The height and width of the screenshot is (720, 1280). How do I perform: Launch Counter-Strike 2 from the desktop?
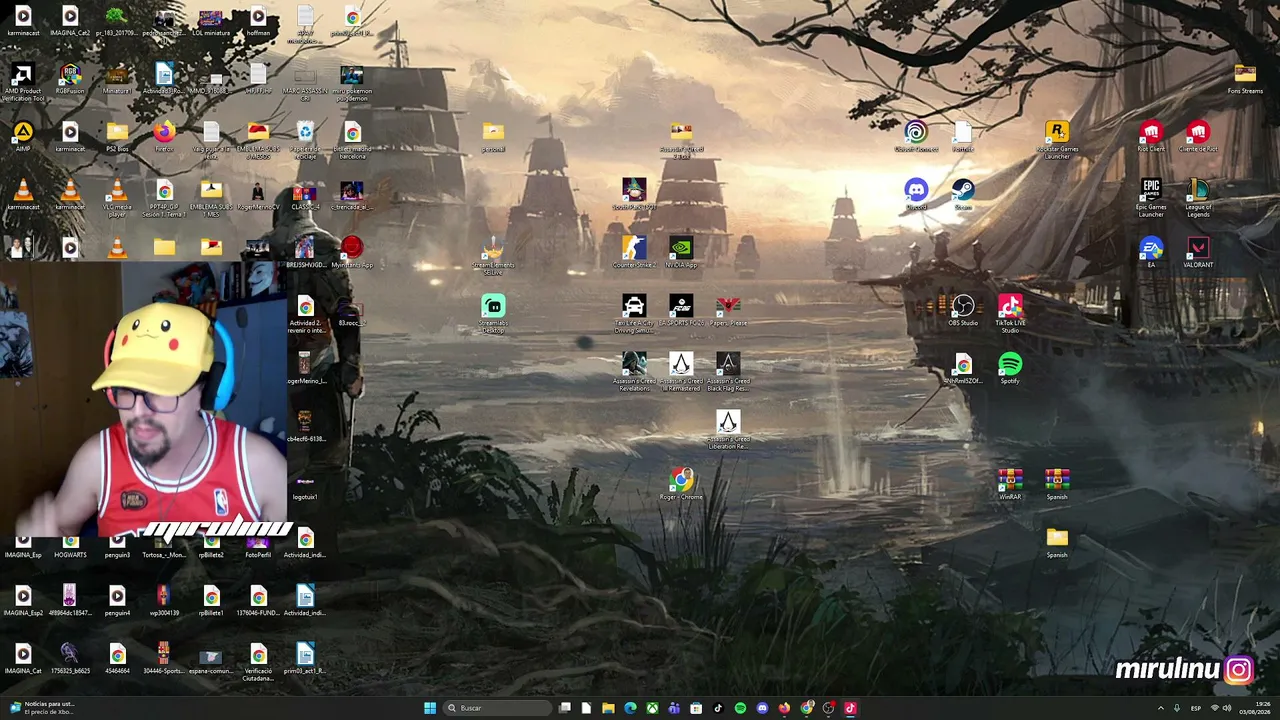tap(634, 254)
